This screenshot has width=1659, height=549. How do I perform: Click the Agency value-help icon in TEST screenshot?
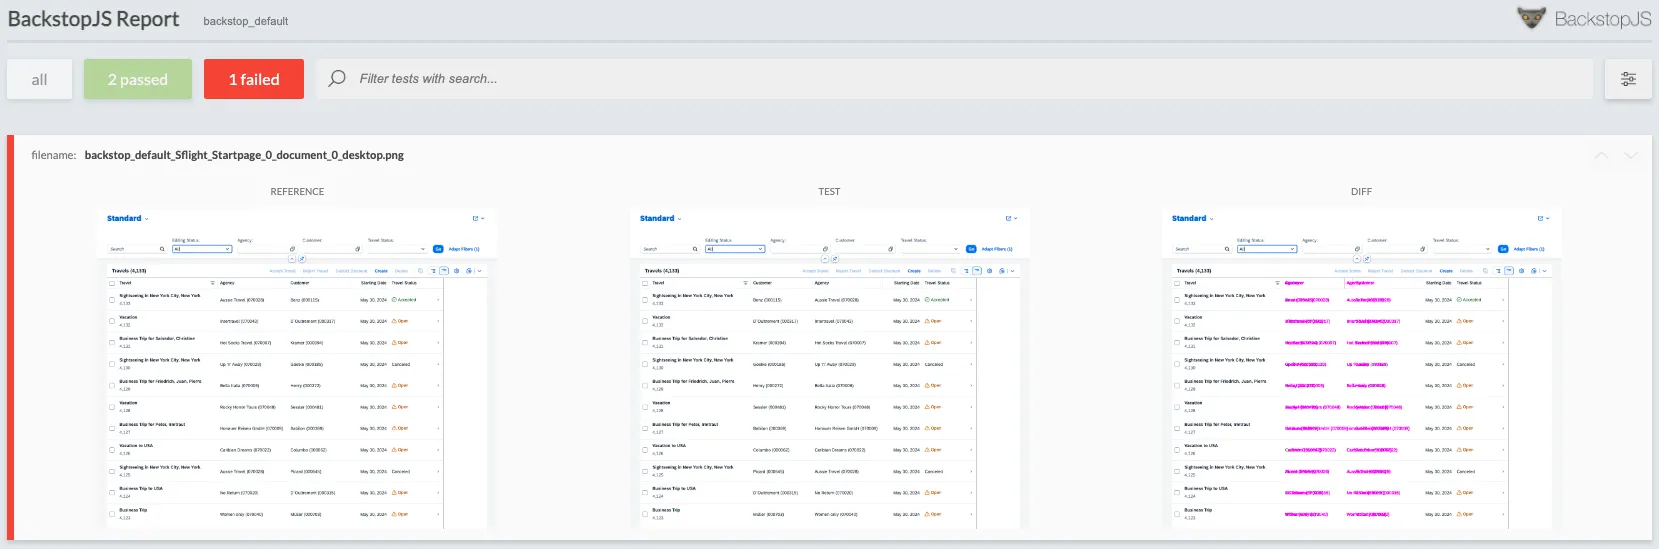pyautogui.click(x=825, y=249)
